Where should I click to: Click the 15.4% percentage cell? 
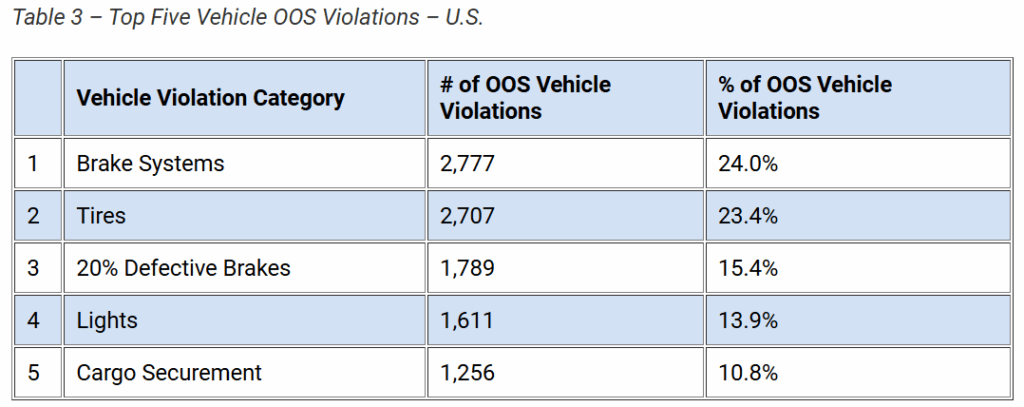coord(748,268)
